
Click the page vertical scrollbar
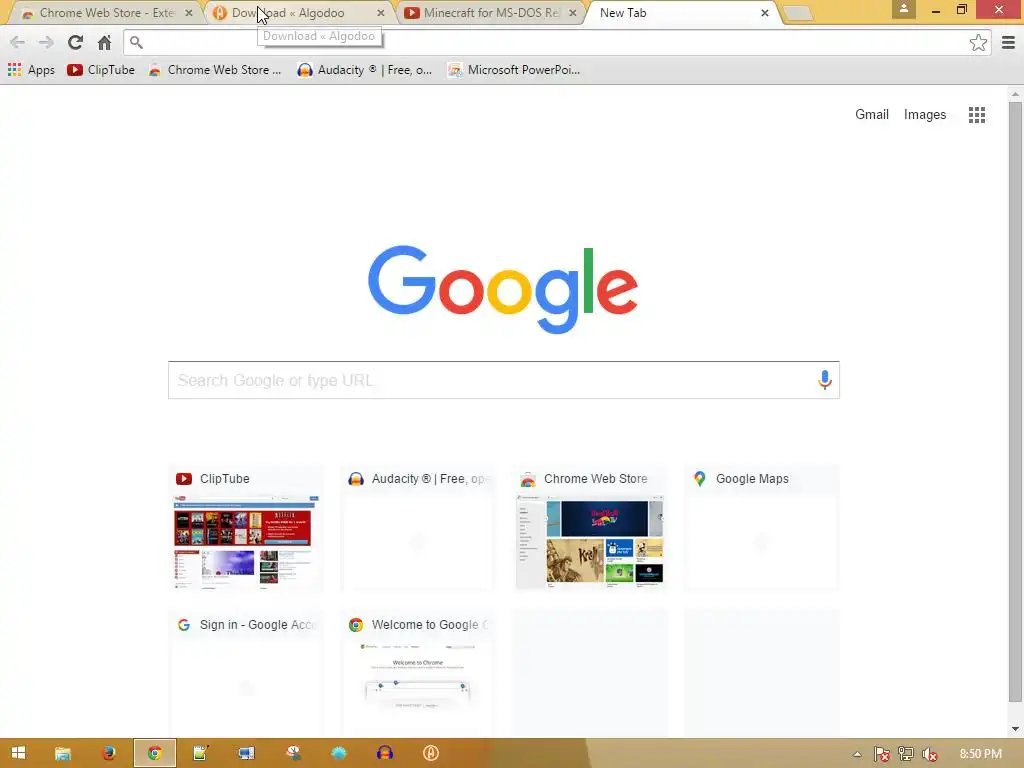click(1015, 402)
